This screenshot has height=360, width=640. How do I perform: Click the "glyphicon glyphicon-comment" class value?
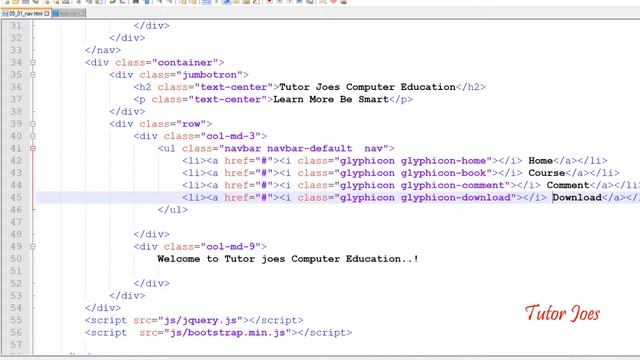tap(422, 185)
